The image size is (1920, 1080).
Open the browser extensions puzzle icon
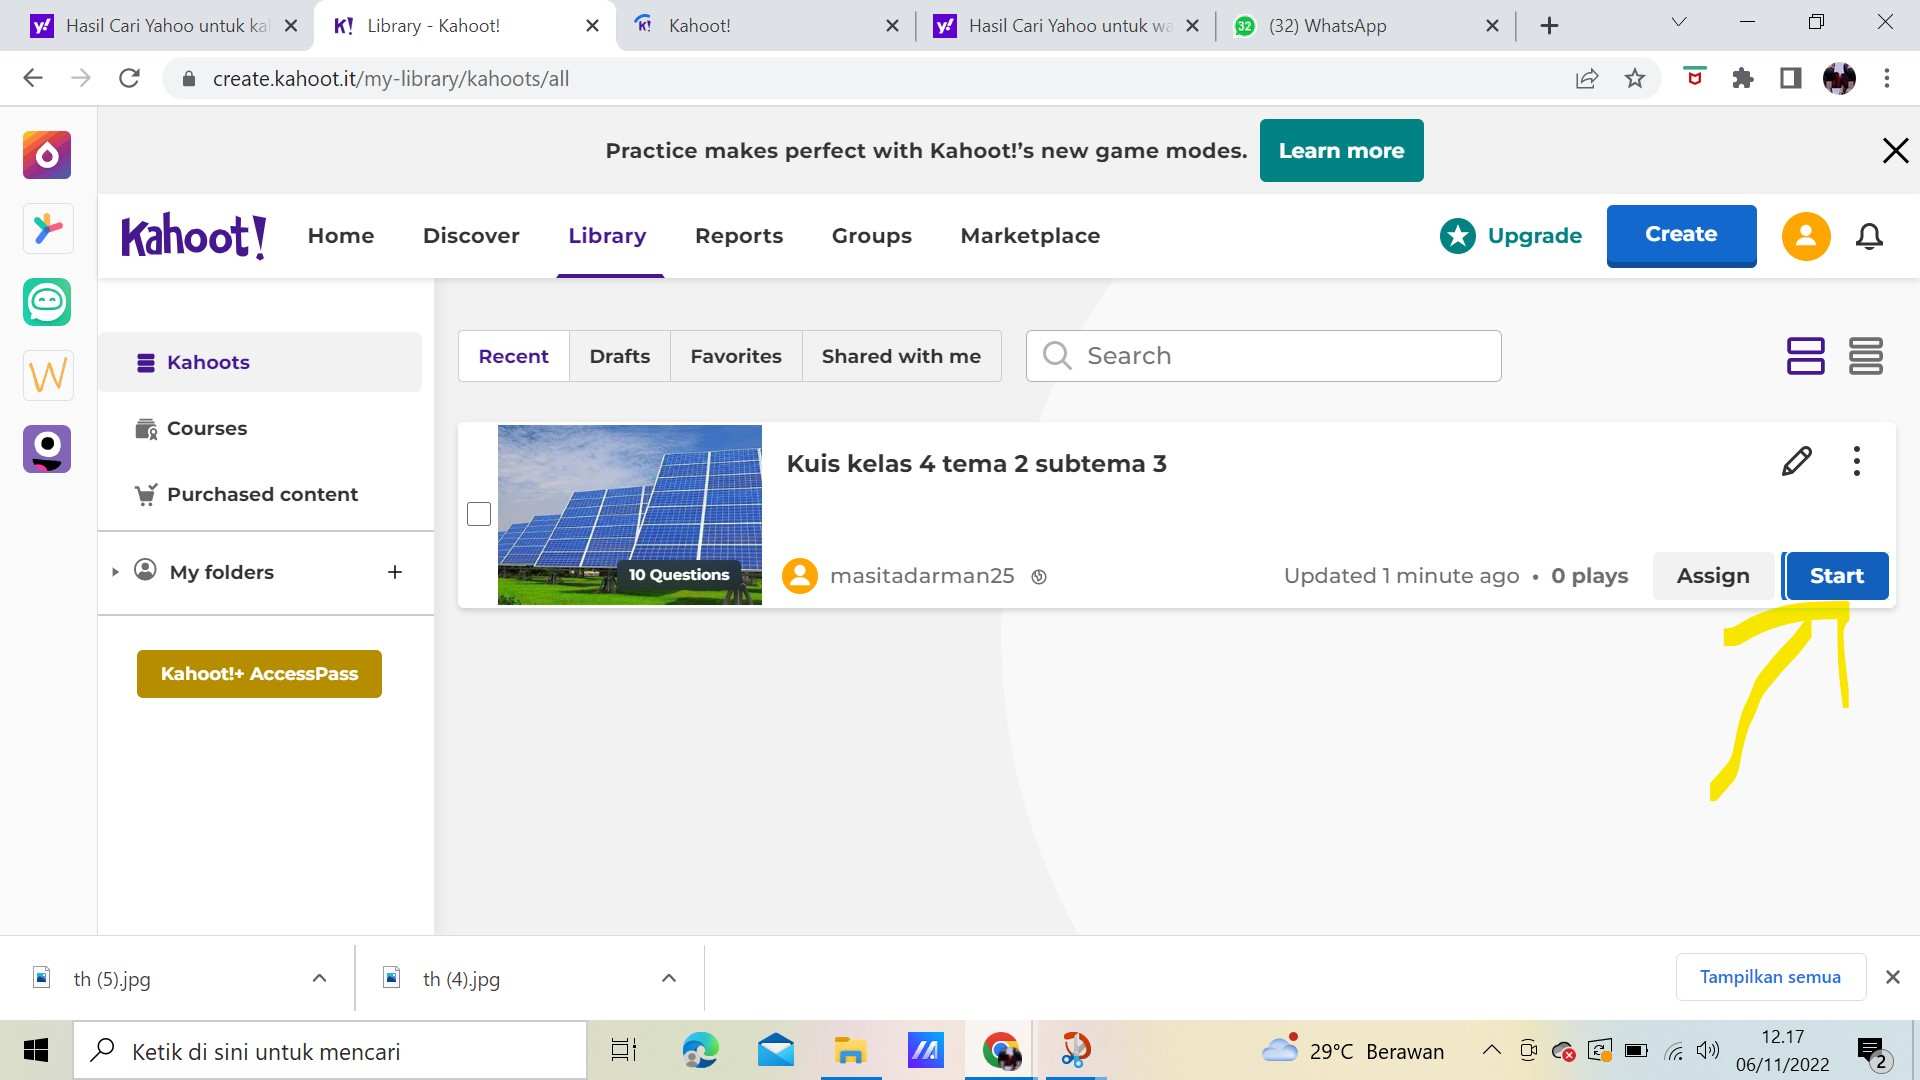1743,78
